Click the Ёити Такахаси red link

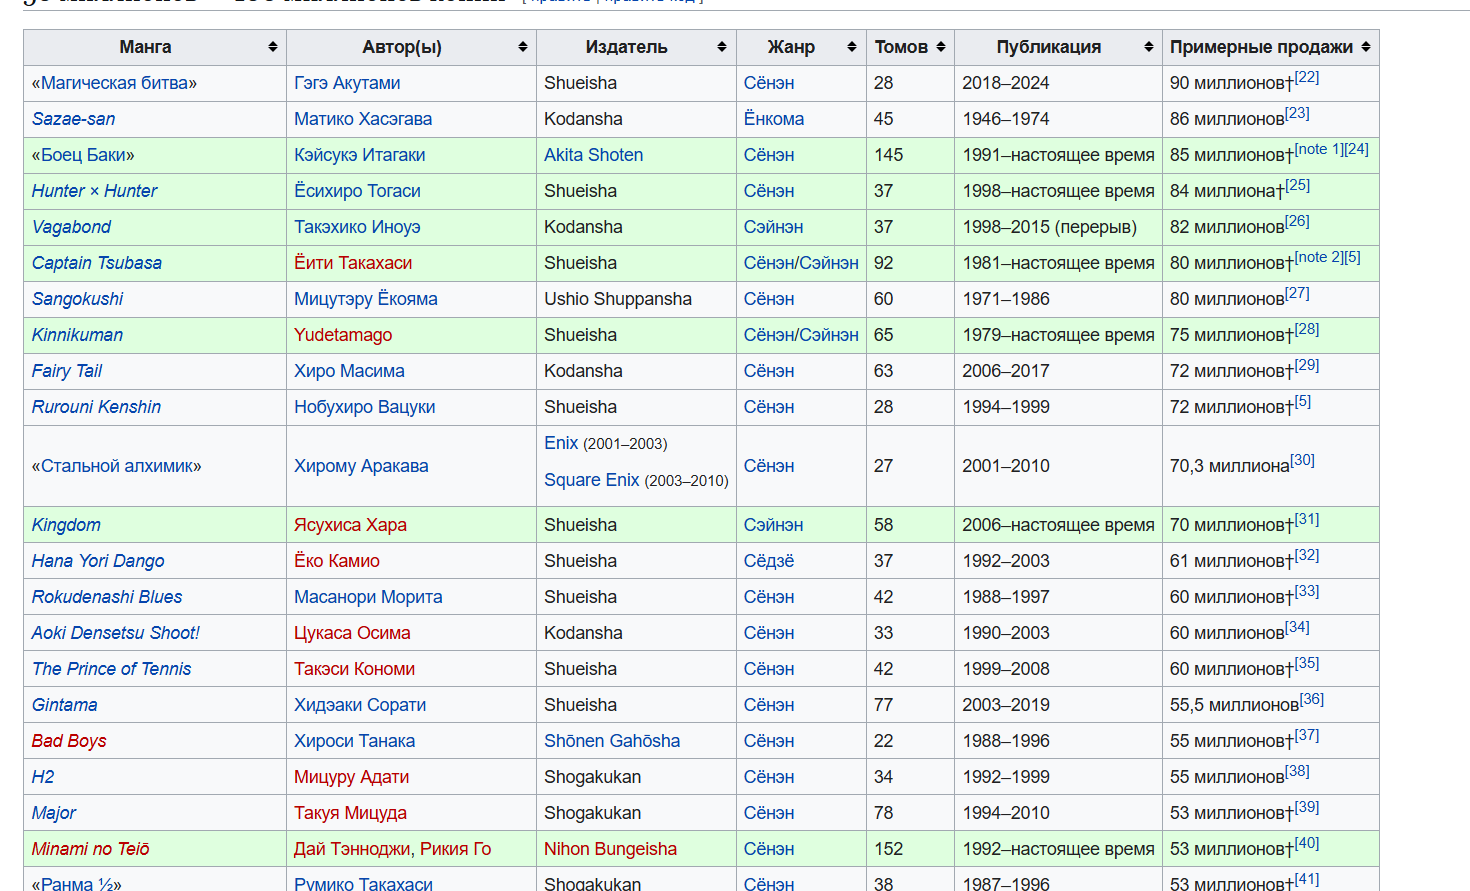click(353, 263)
